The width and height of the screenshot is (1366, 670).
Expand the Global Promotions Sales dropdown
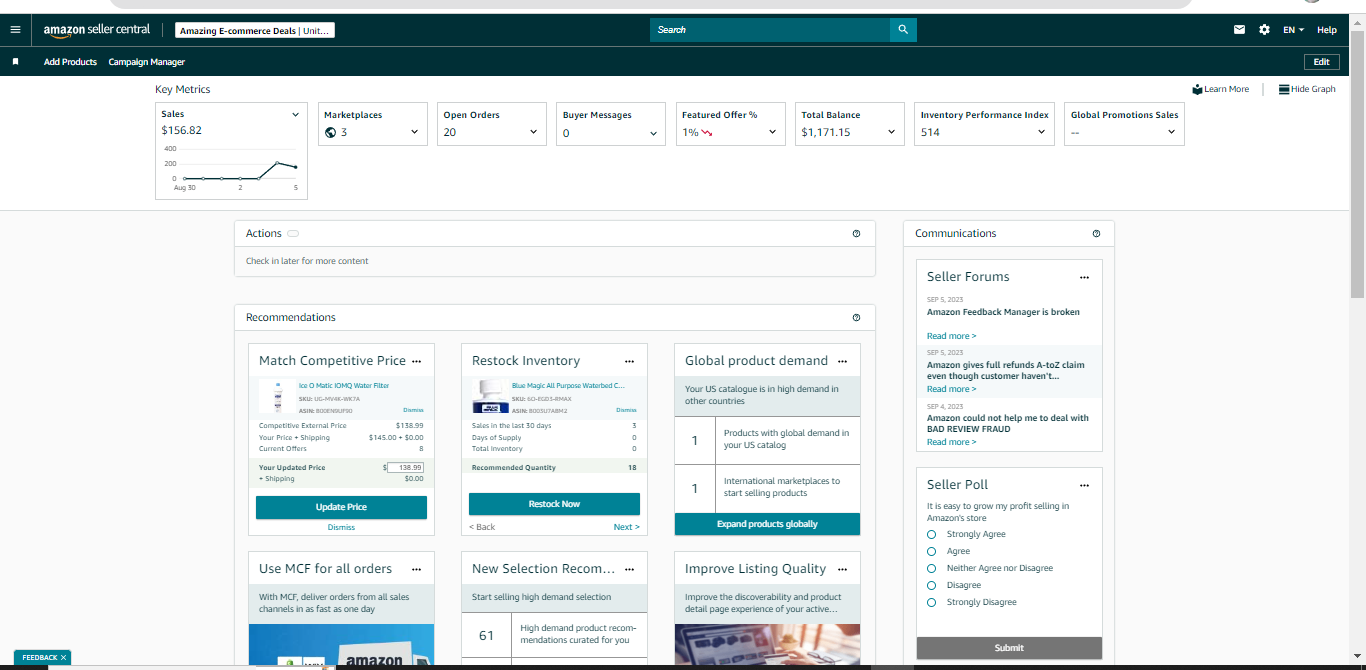point(1171,132)
